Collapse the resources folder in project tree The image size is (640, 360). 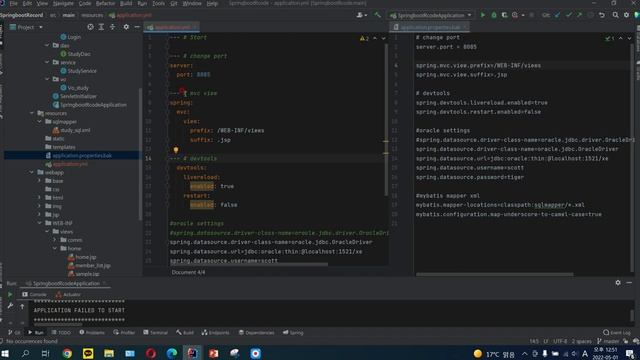(32, 113)
